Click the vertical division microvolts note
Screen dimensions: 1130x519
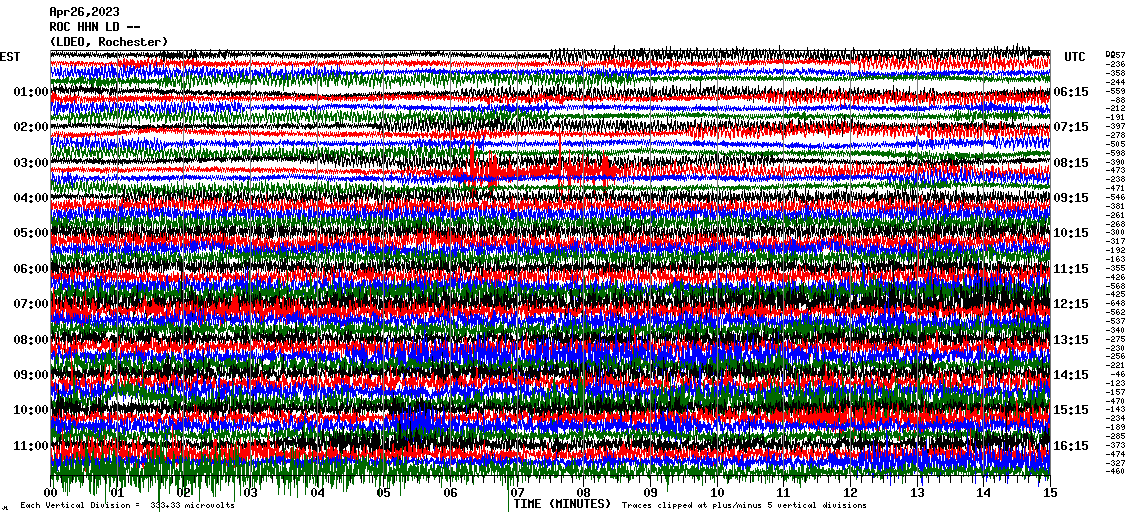[128, 506]
